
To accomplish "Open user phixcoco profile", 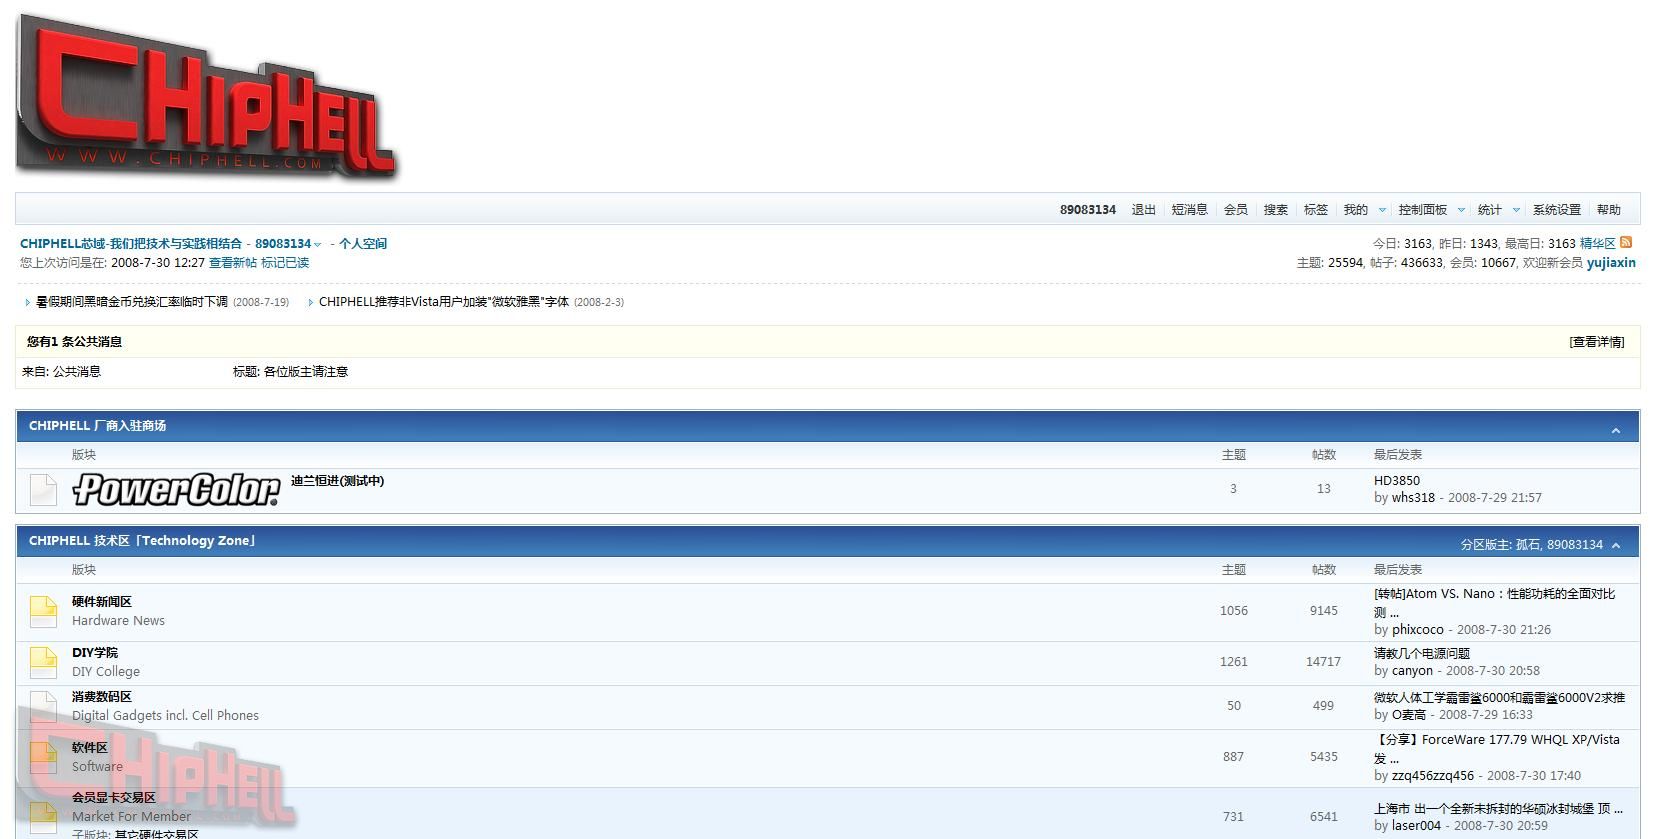I will [1417, 629].
